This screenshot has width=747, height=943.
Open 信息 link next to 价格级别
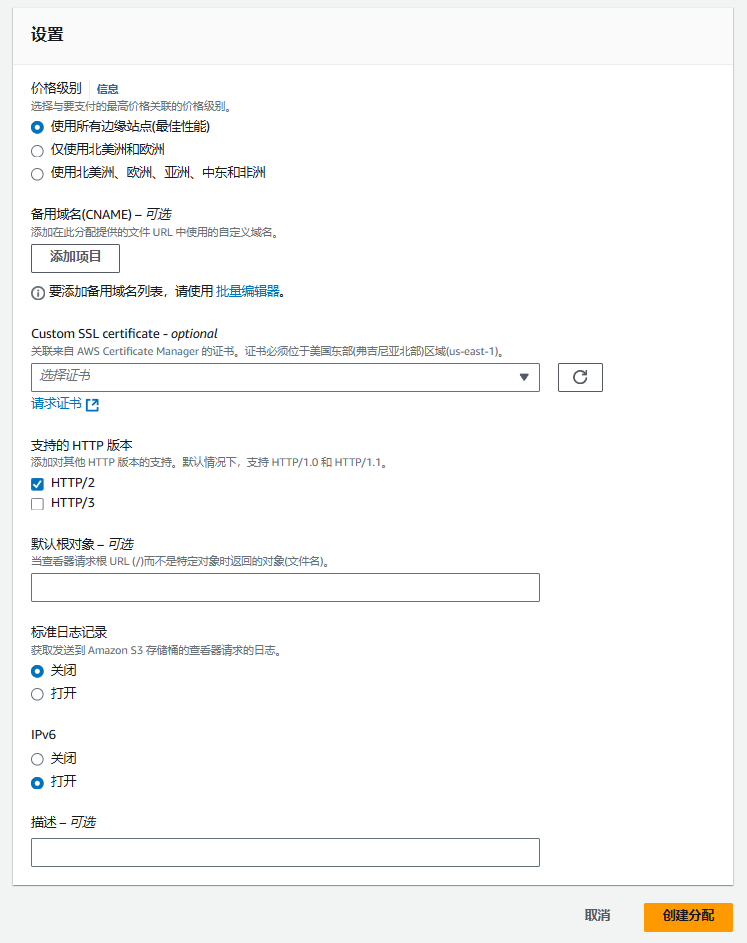coord(108,89)
